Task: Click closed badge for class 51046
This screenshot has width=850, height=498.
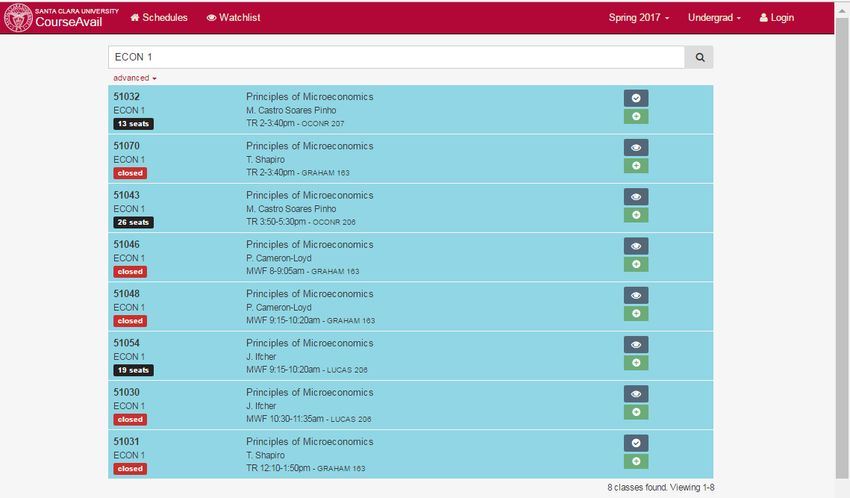Action: click(x=130, y=271)
